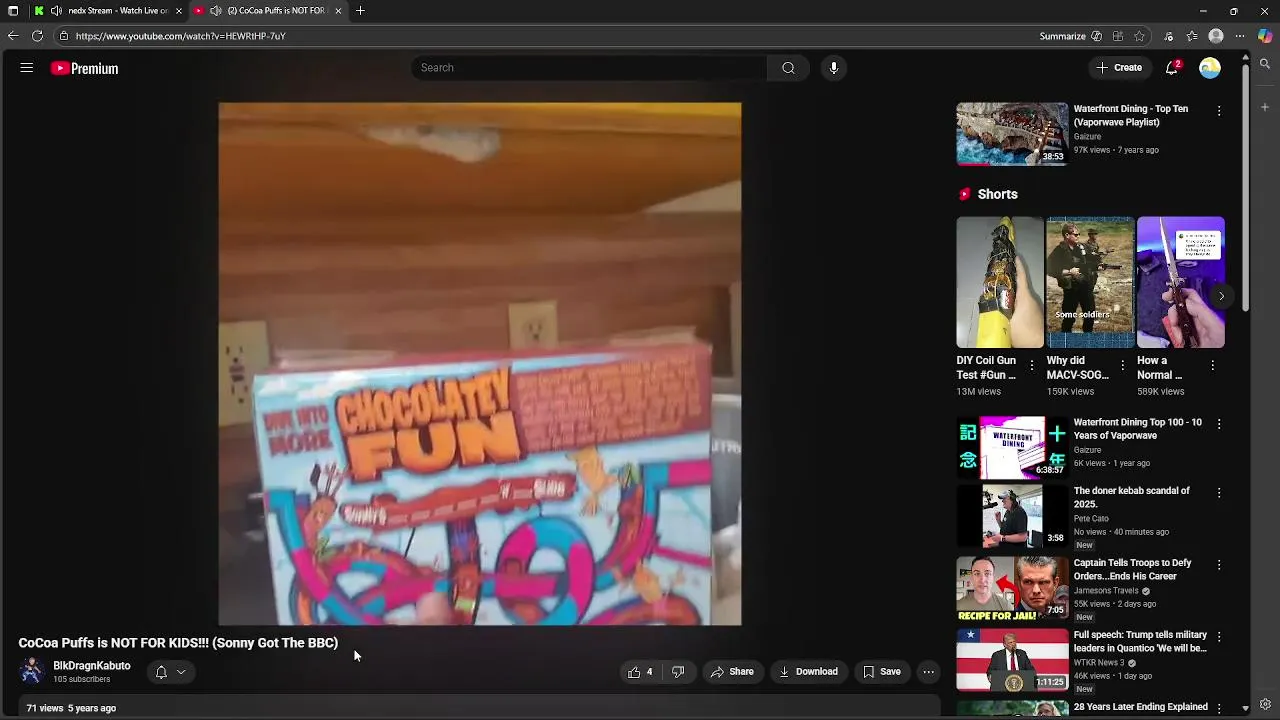Close the CoCoa Puffs tab
1280x720 pixels.
point(338,11)
